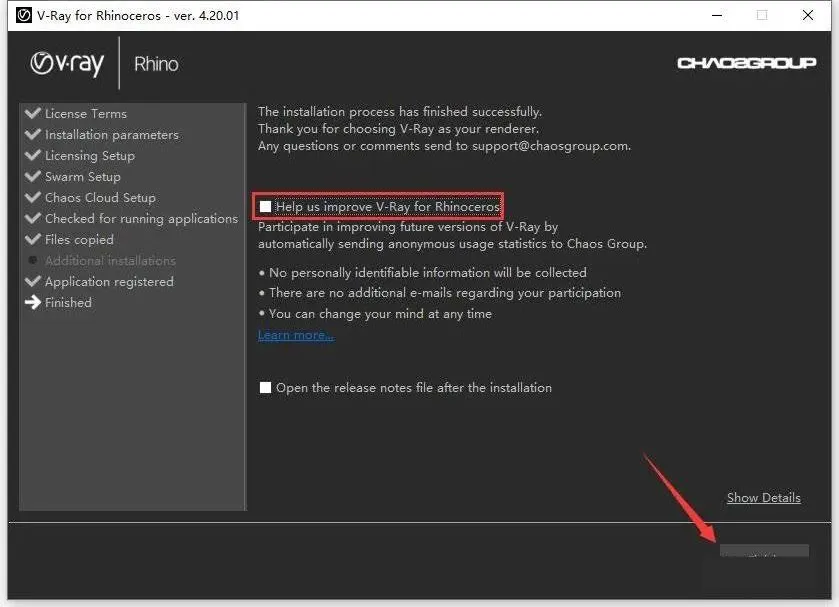Select the Checked for running applications step
The image size is (839, 607).
click(141, 218)
